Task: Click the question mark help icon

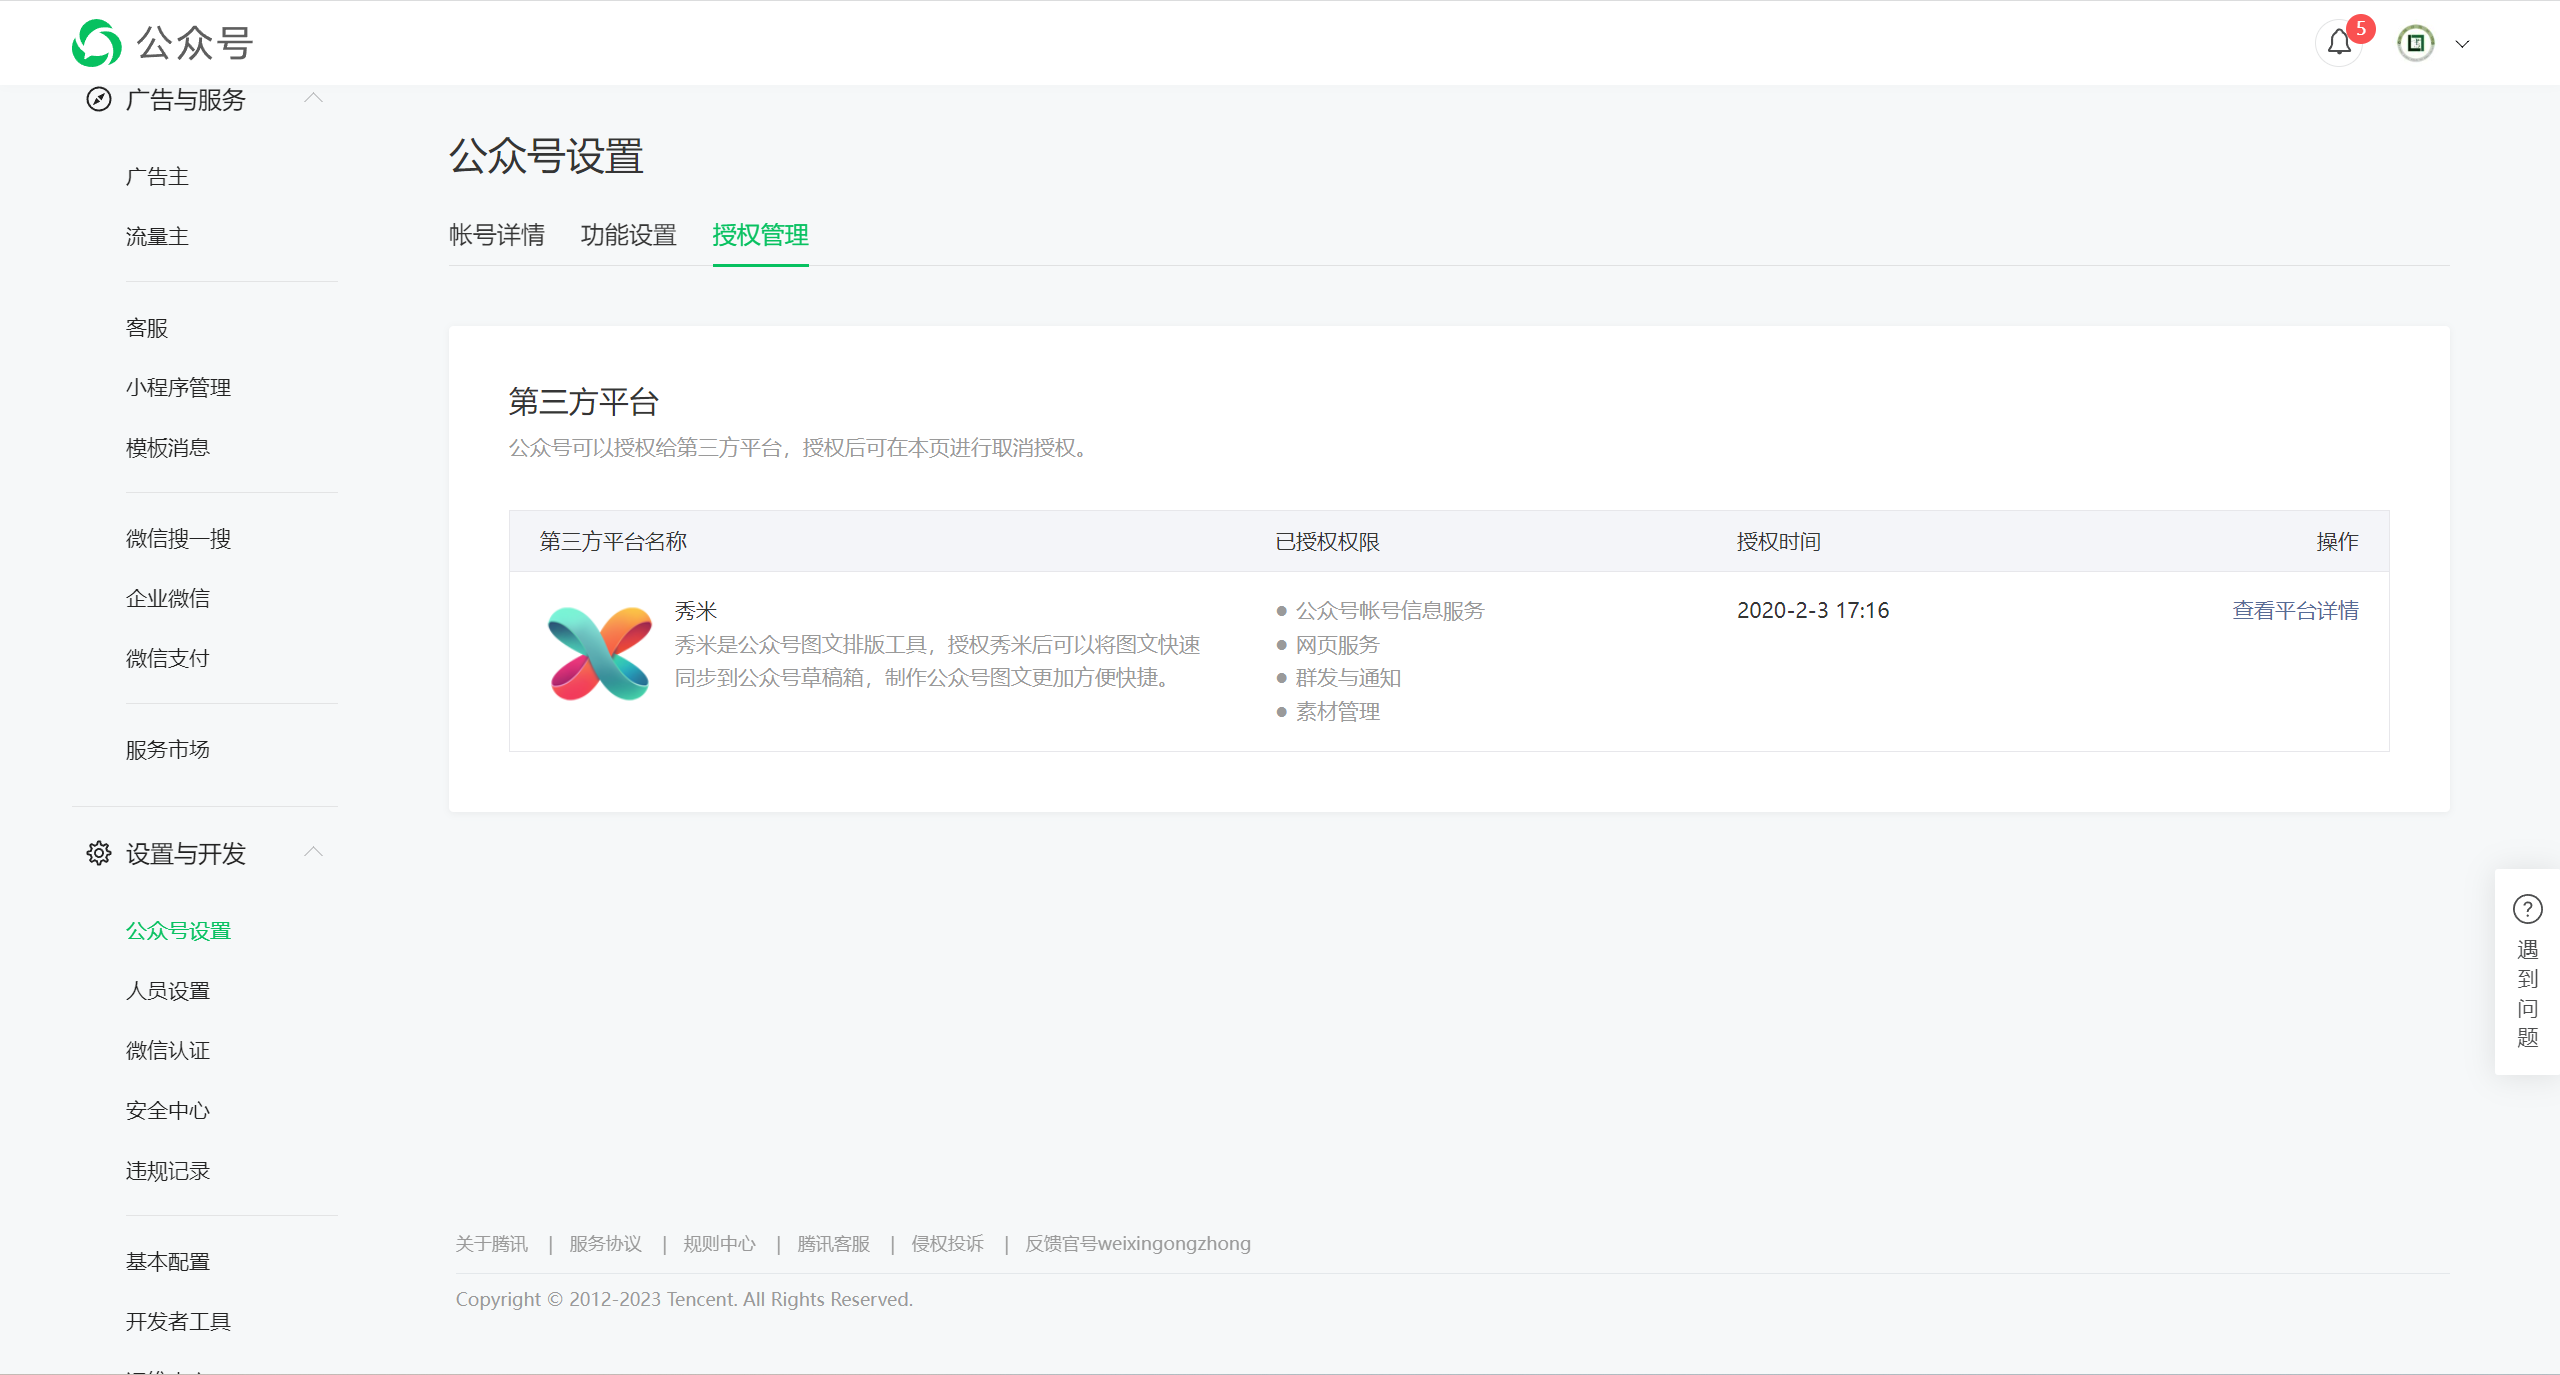Action: [2527, 909]
